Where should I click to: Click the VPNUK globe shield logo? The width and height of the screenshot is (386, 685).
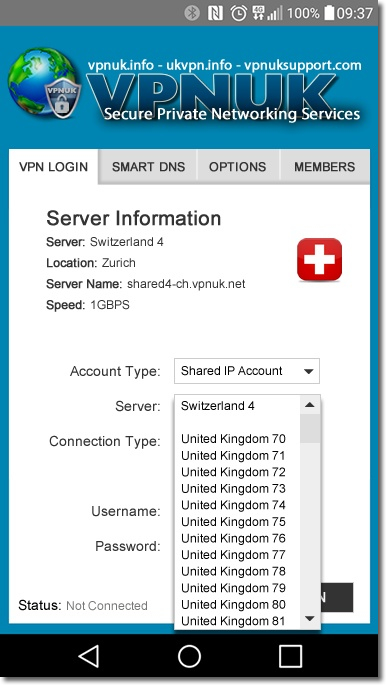45,84
